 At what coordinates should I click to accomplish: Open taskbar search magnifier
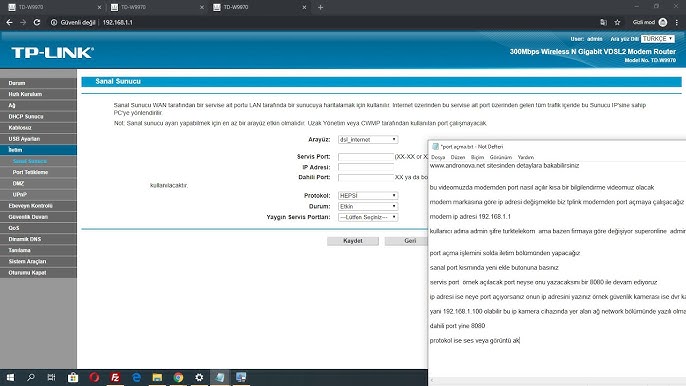tap(31, 377)
